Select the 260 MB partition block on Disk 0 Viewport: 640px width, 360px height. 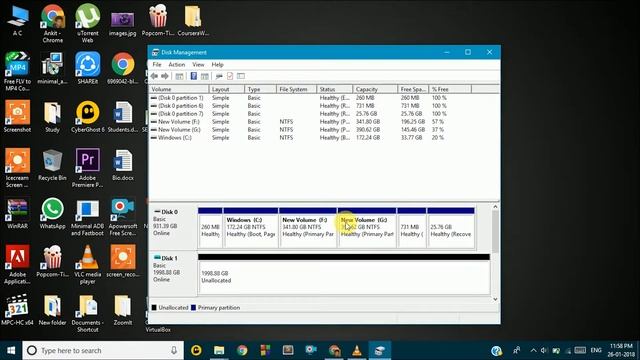click(210, 227)
